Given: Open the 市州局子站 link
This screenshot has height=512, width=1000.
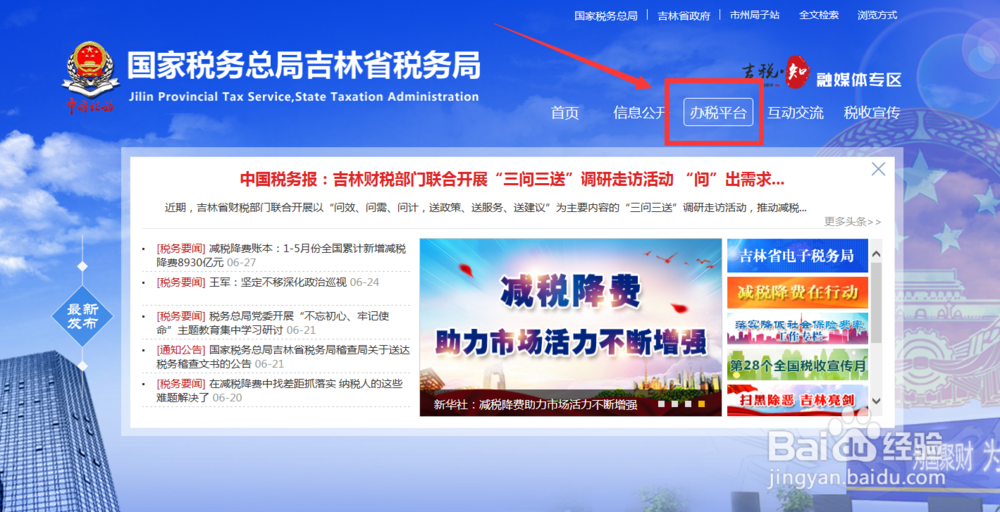Looking at the screenshot, I should click(754, 15).
